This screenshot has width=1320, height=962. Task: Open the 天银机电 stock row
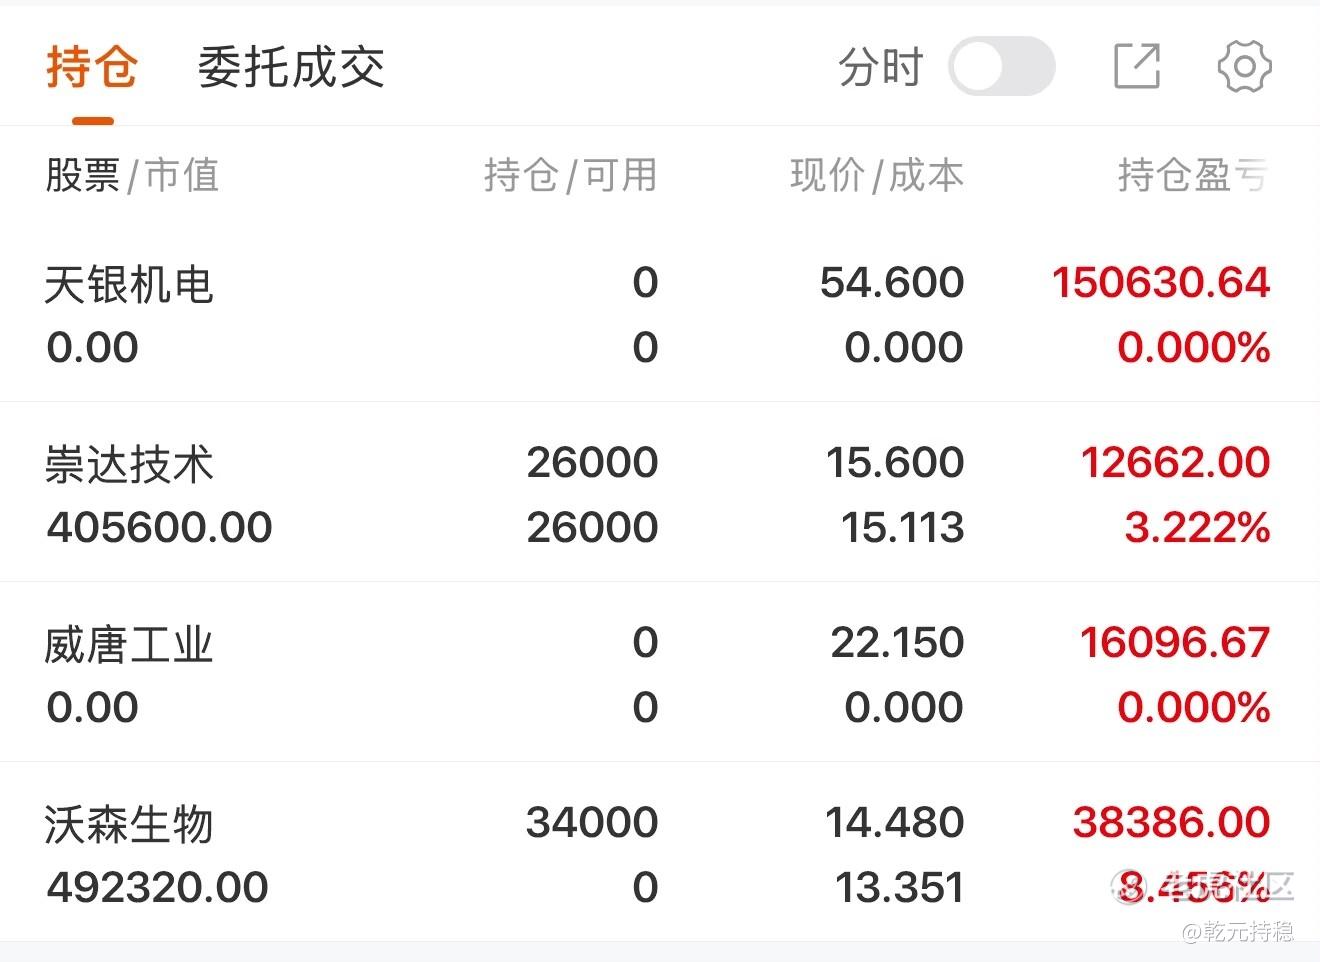click(x=660, y=315)
